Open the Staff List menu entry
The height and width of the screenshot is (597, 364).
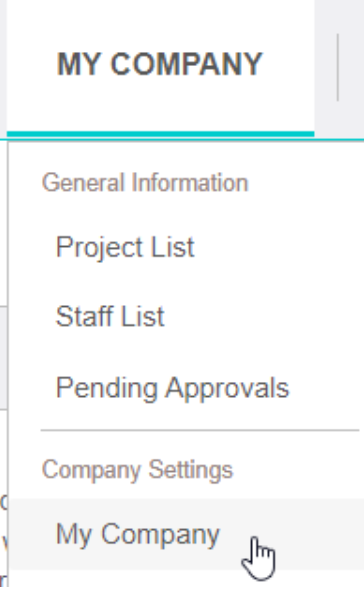tap(110, 316)
